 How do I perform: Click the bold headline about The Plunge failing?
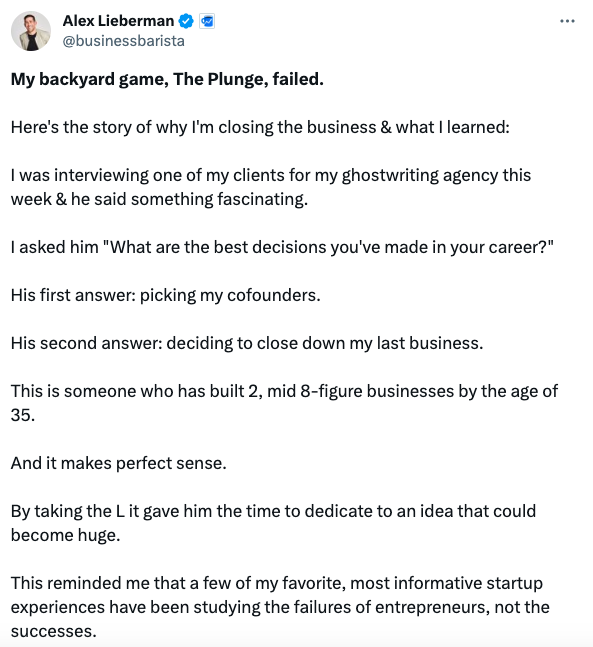167,79
